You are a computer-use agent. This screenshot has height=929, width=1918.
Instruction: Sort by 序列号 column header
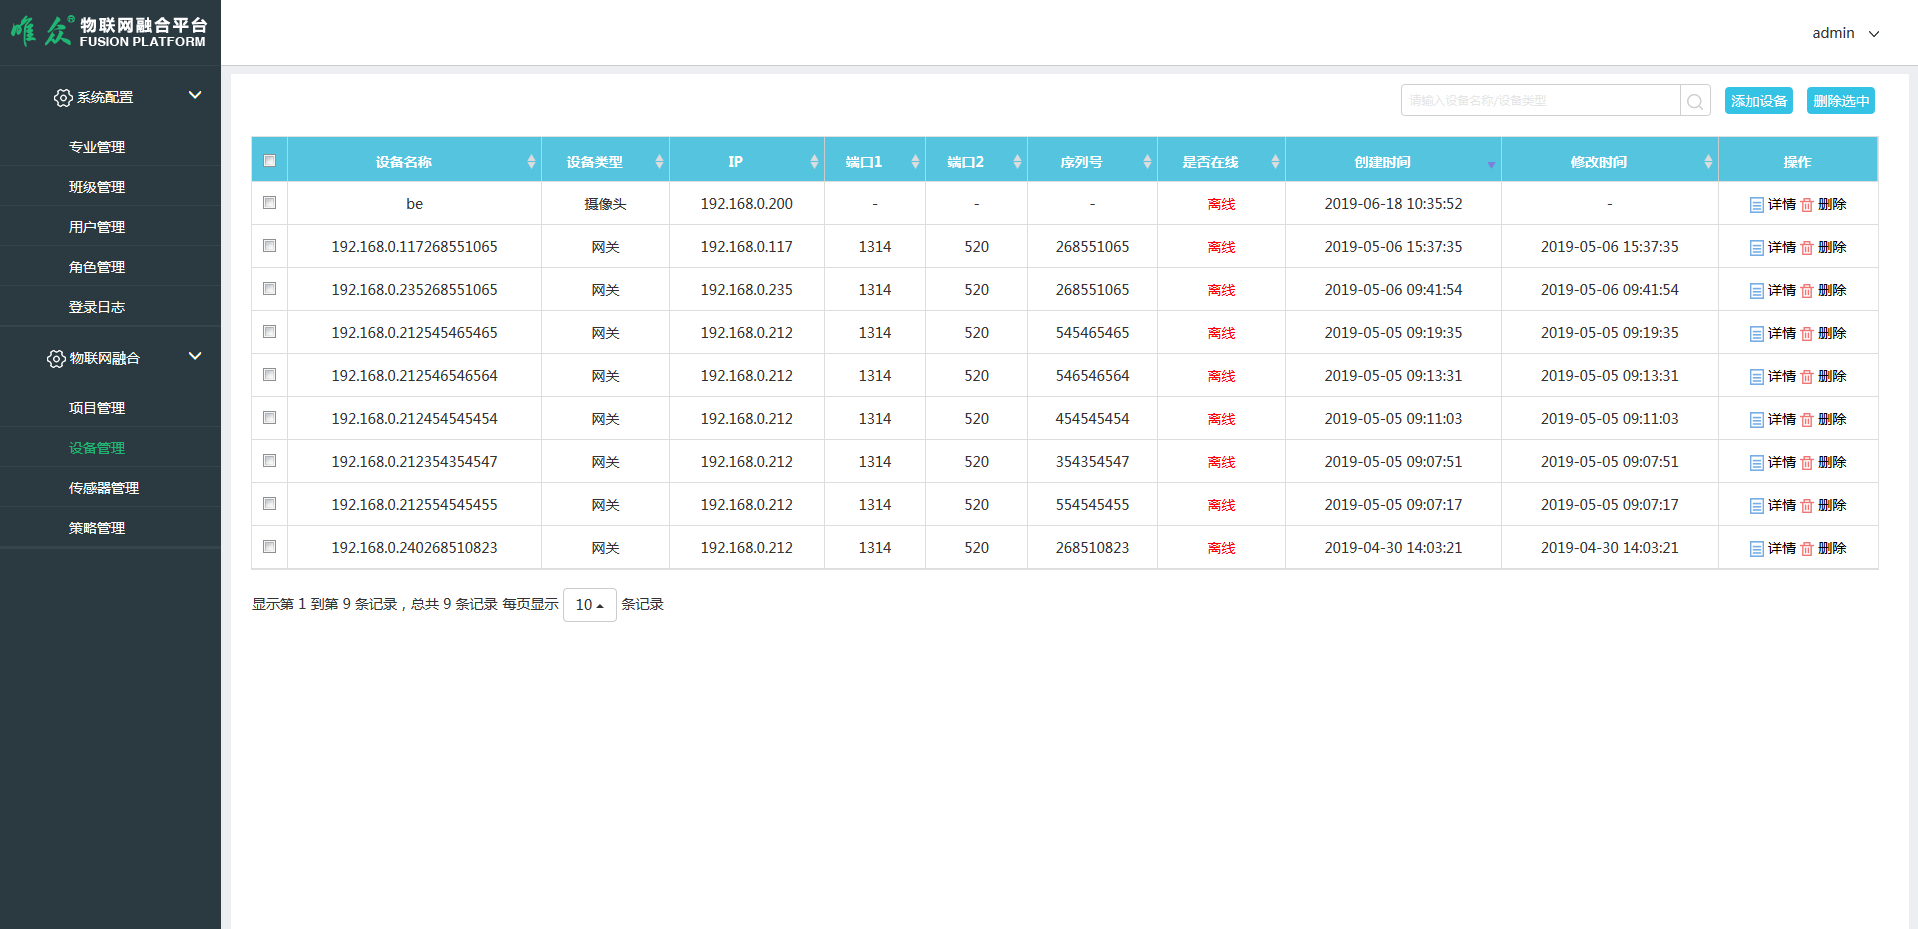pos(1092,161)
